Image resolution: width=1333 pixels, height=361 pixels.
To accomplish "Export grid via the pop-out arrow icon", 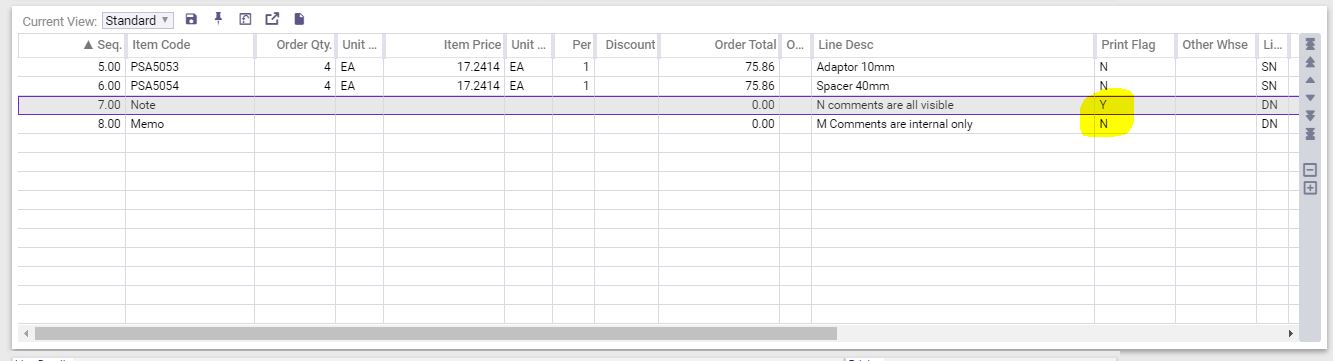I will [272, 19].
